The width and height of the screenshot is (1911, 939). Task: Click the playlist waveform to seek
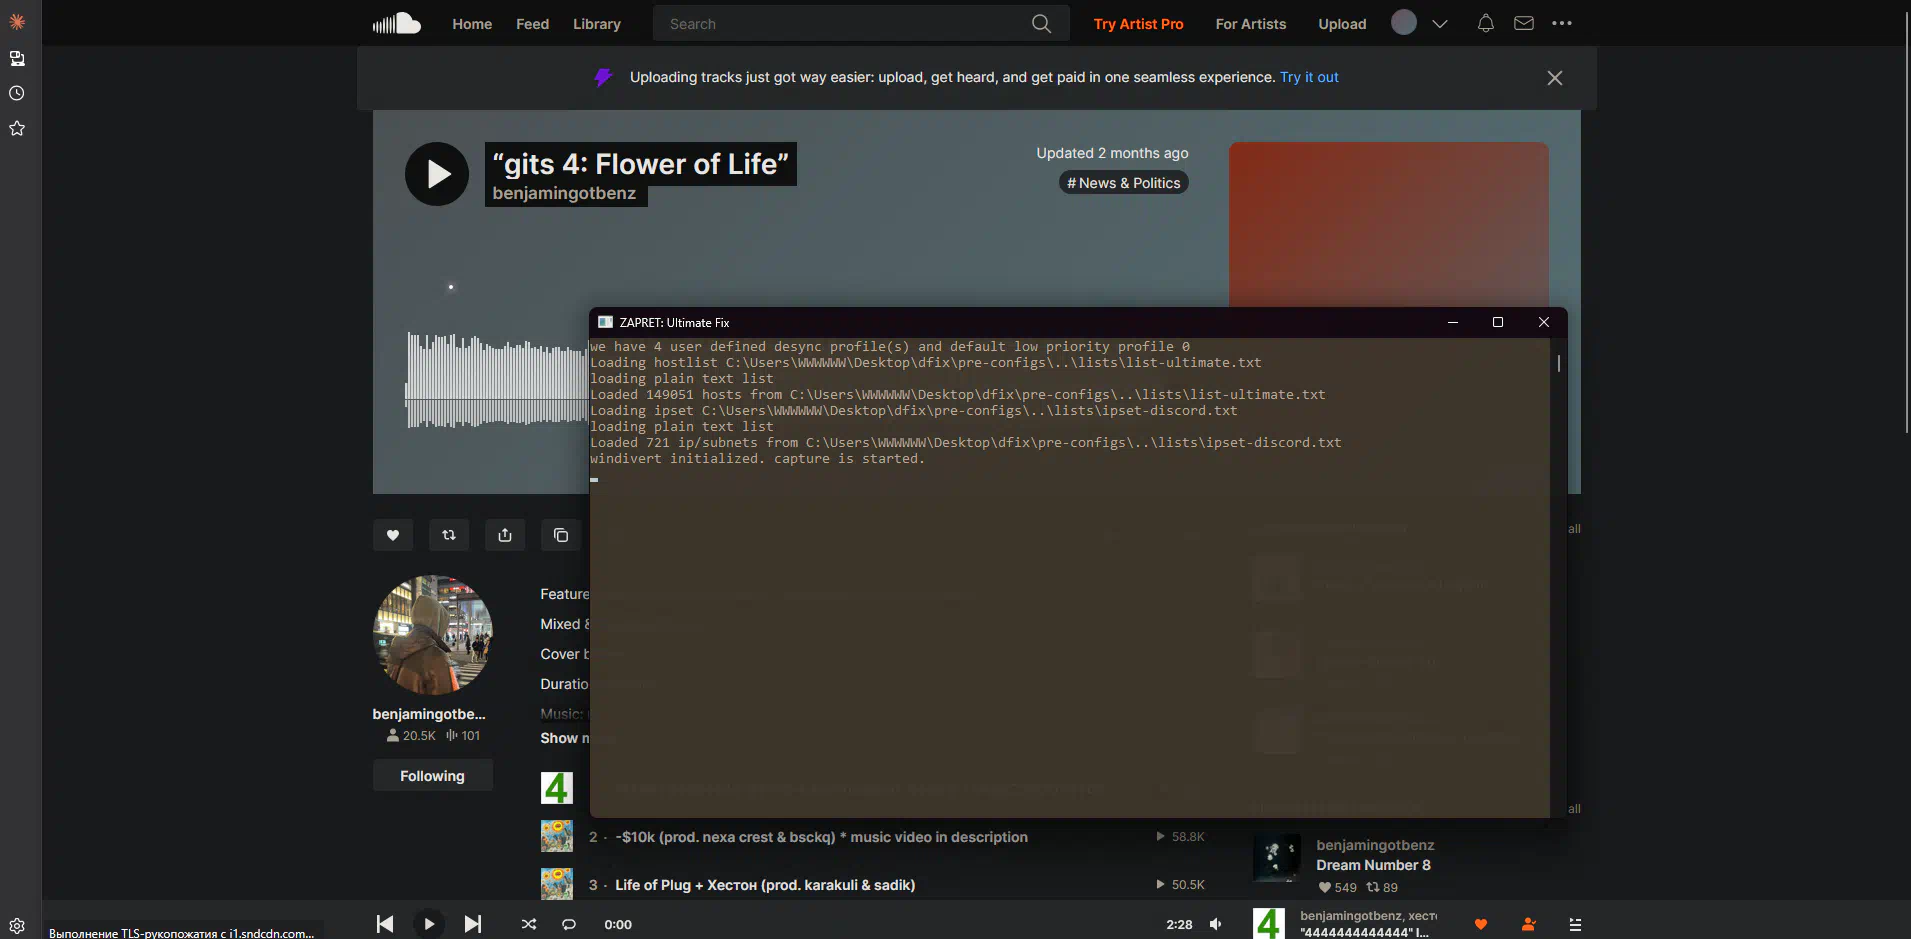(497, 380)
